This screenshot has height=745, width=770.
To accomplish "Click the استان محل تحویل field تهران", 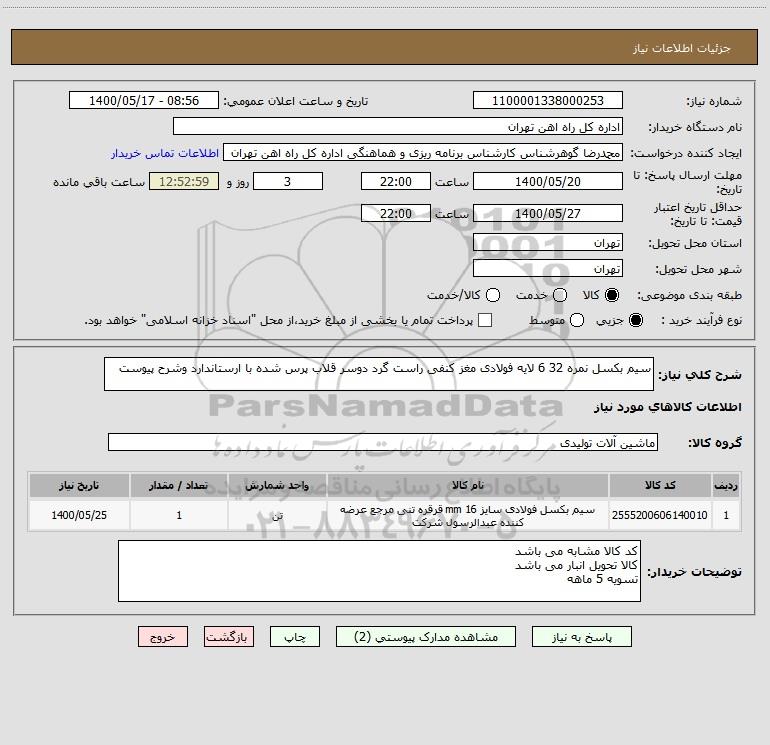I will [x=548, y=243].
